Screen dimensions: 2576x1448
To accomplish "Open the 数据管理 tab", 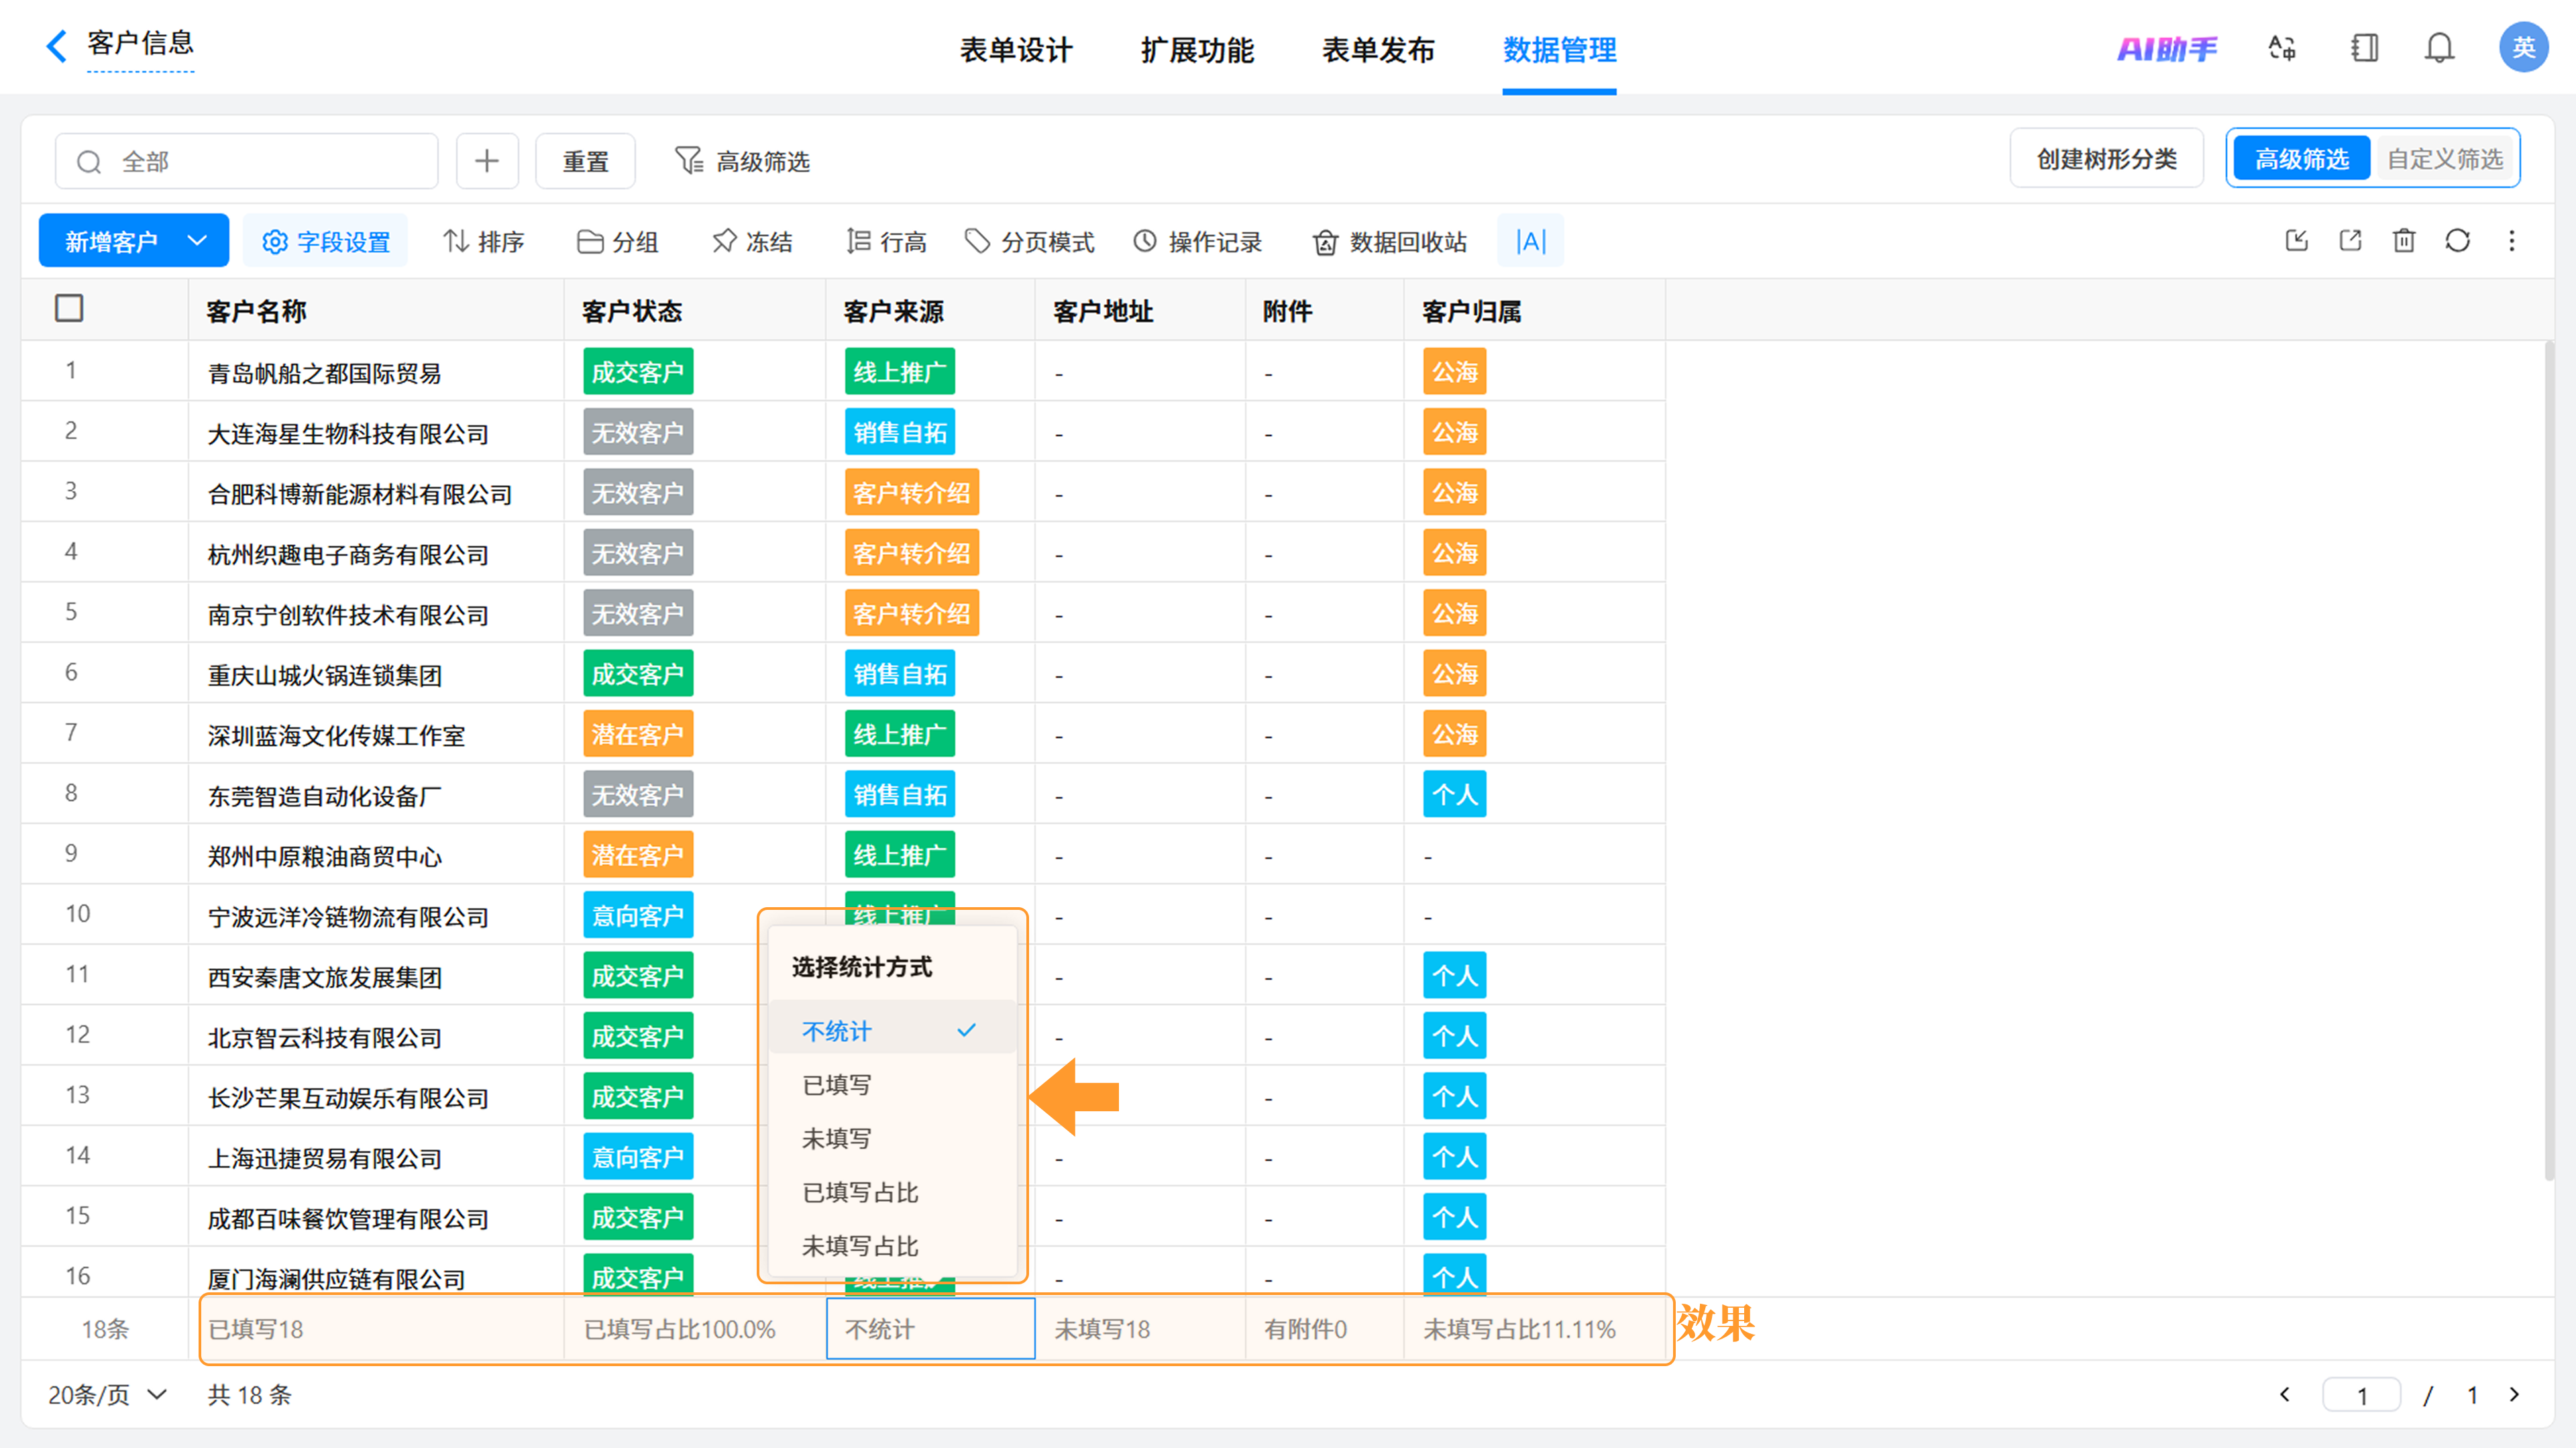I will tap(1559, 49).
